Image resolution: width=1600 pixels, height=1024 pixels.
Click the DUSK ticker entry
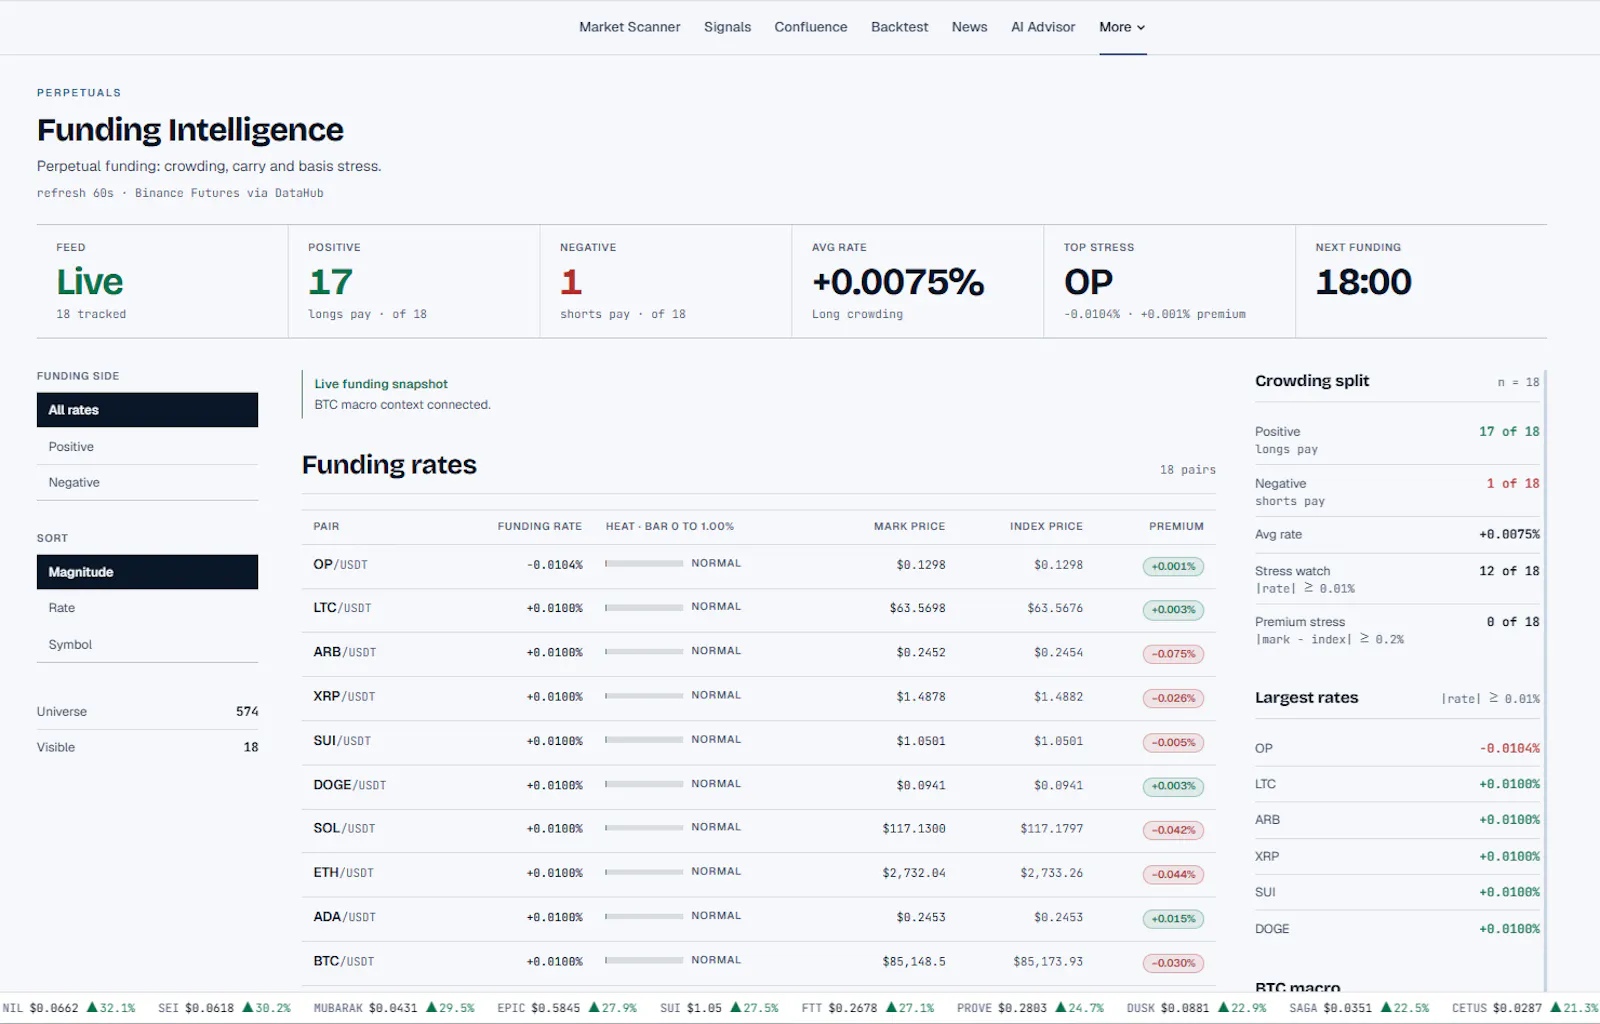point(1196,1008)
